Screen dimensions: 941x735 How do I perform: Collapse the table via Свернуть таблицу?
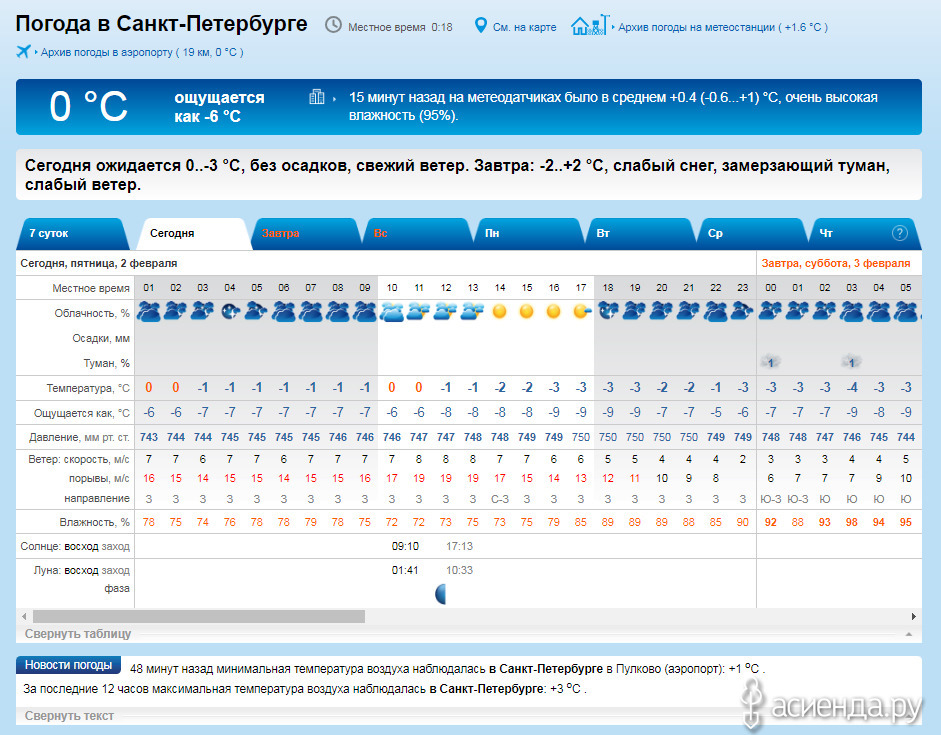tap(78, 634)
